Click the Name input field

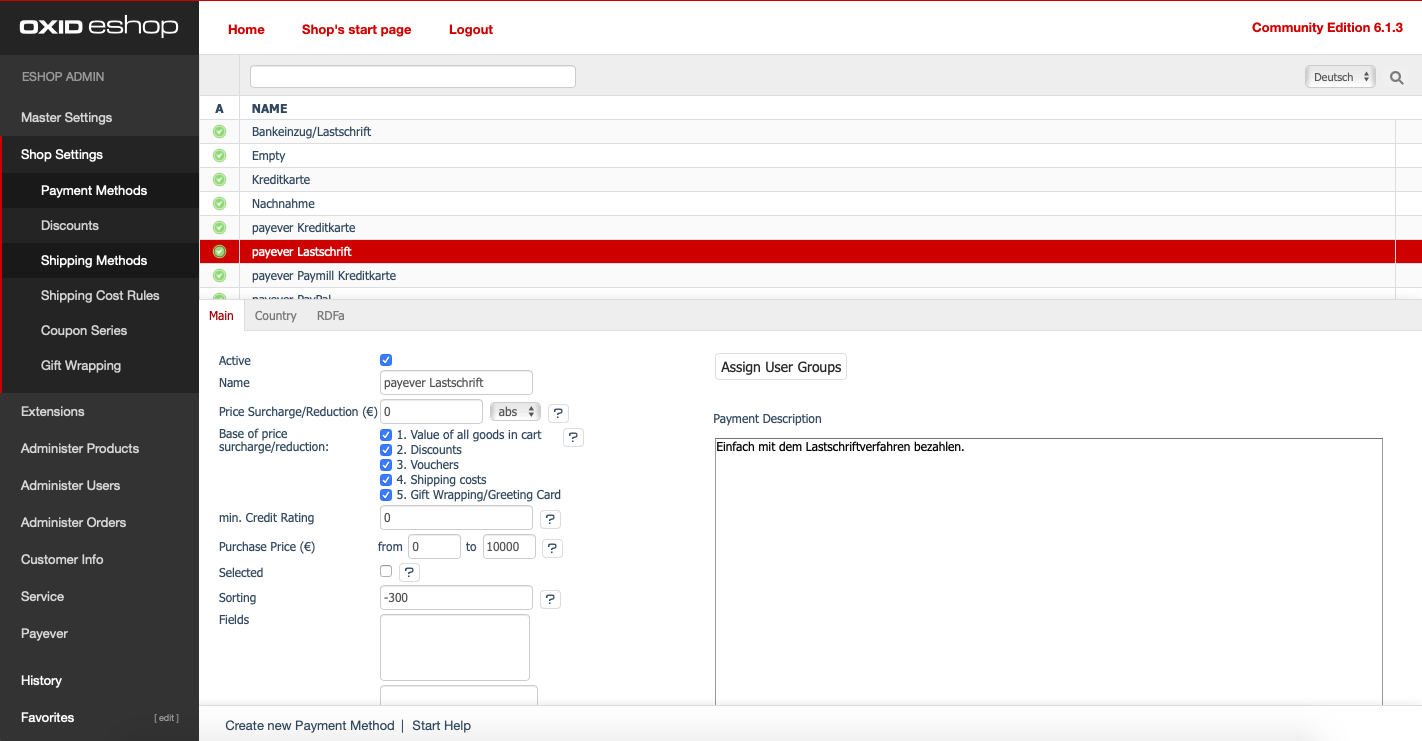(x=457, y=383)
